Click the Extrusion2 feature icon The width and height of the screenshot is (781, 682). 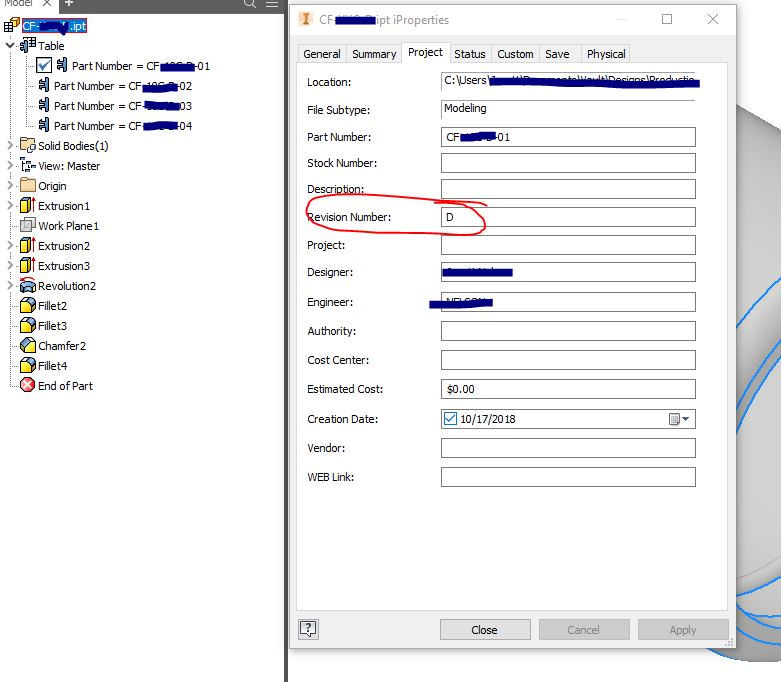click(27, 245)
